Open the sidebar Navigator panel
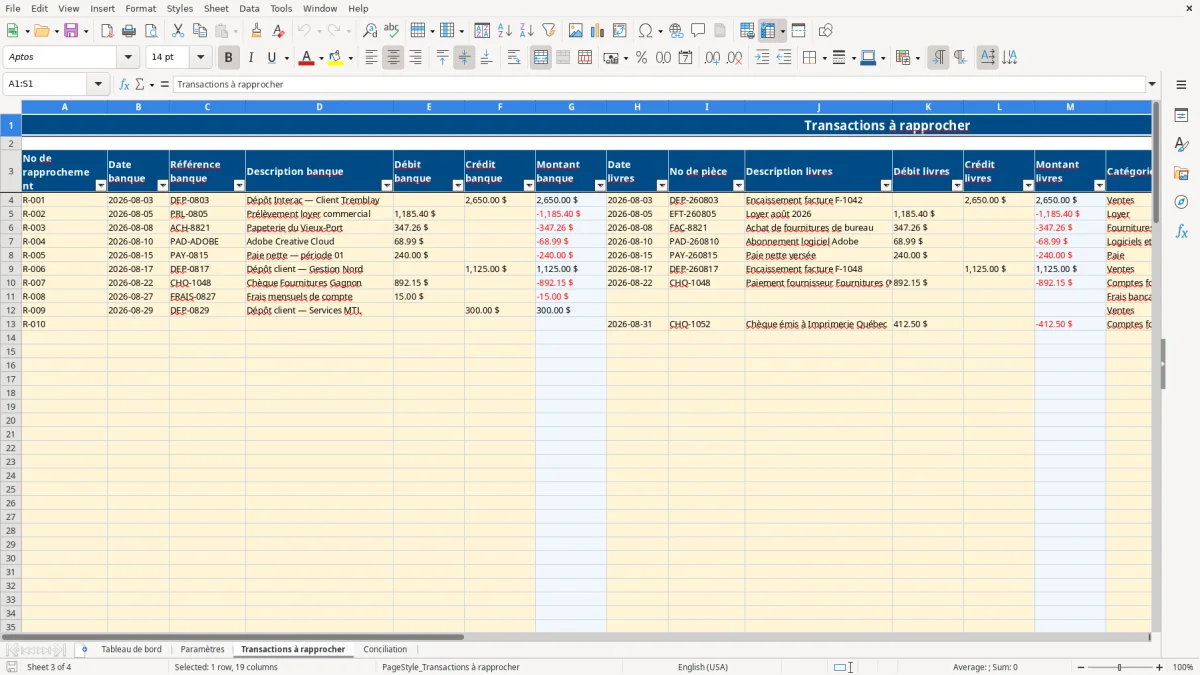Viewport: 1200px width, 675px height. pos(1181,202)
